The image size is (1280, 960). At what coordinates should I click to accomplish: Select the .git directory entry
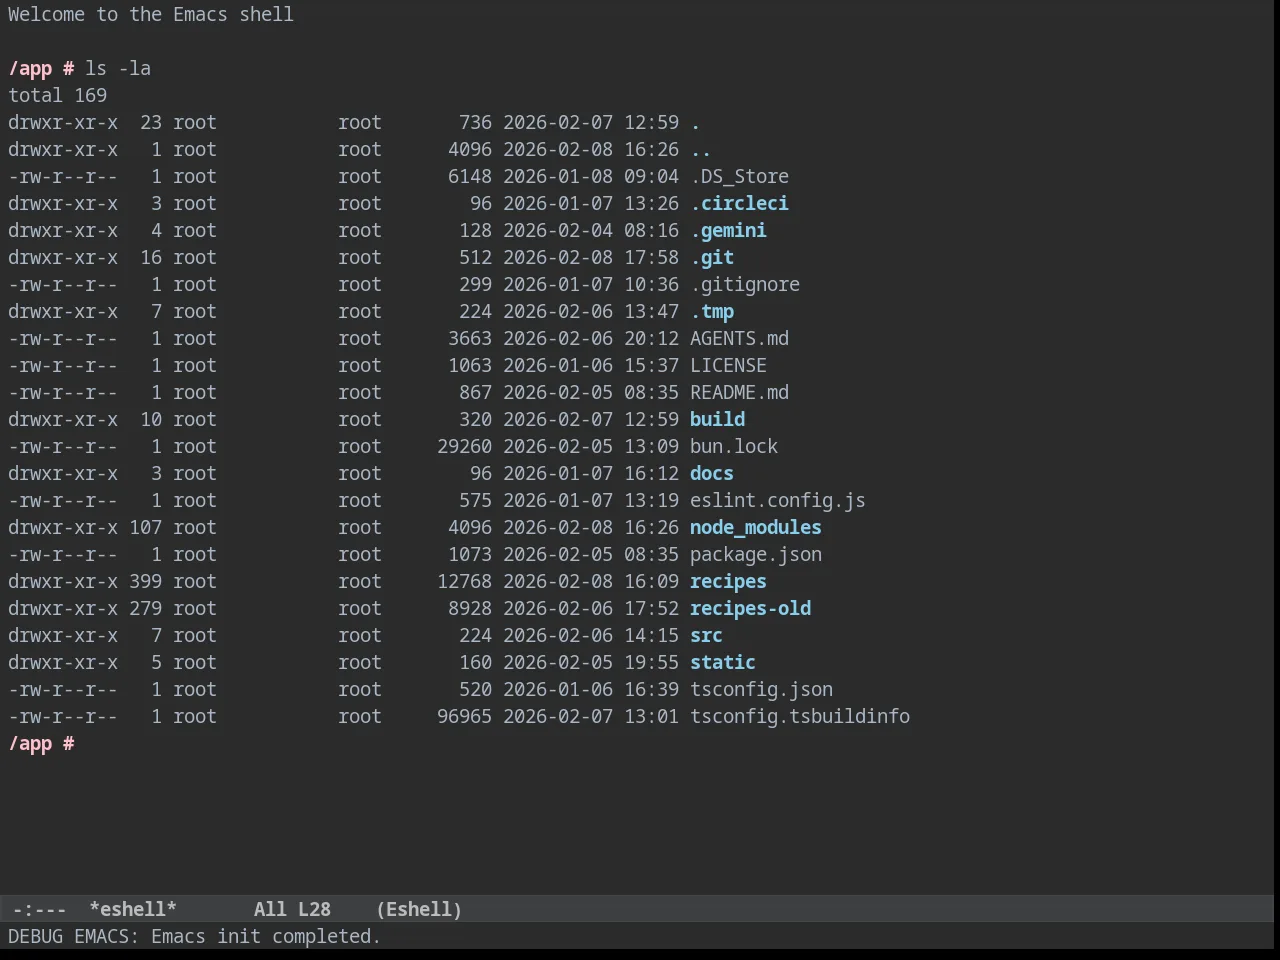pyautogui.click(x=712, y=257)
